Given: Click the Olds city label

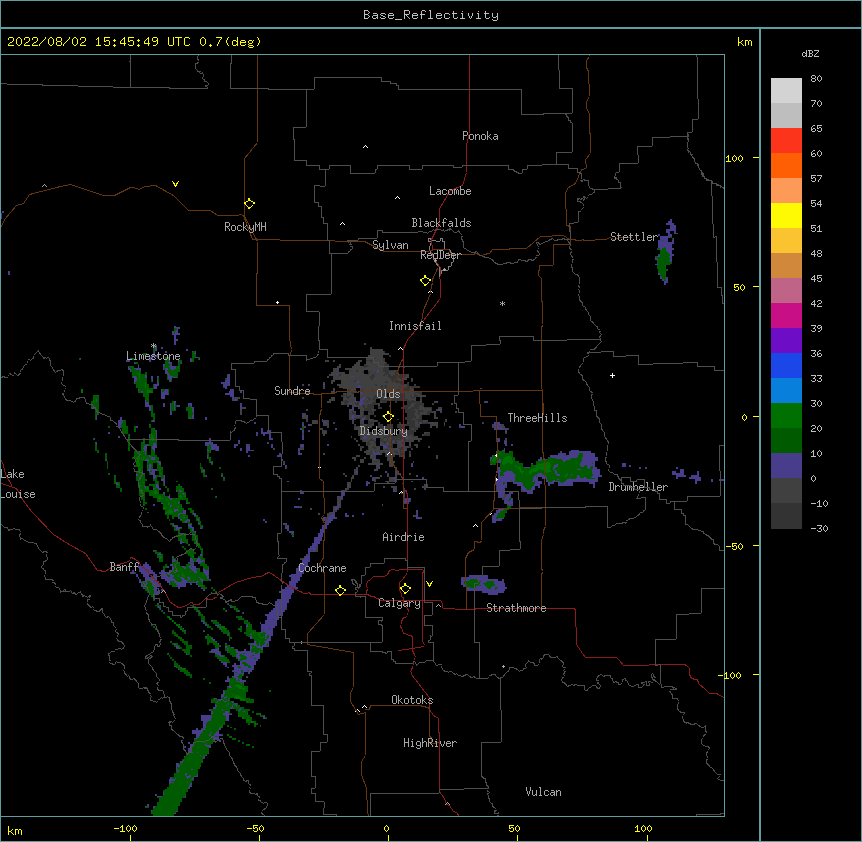Looking at the screenshot, I should point(388,394).
